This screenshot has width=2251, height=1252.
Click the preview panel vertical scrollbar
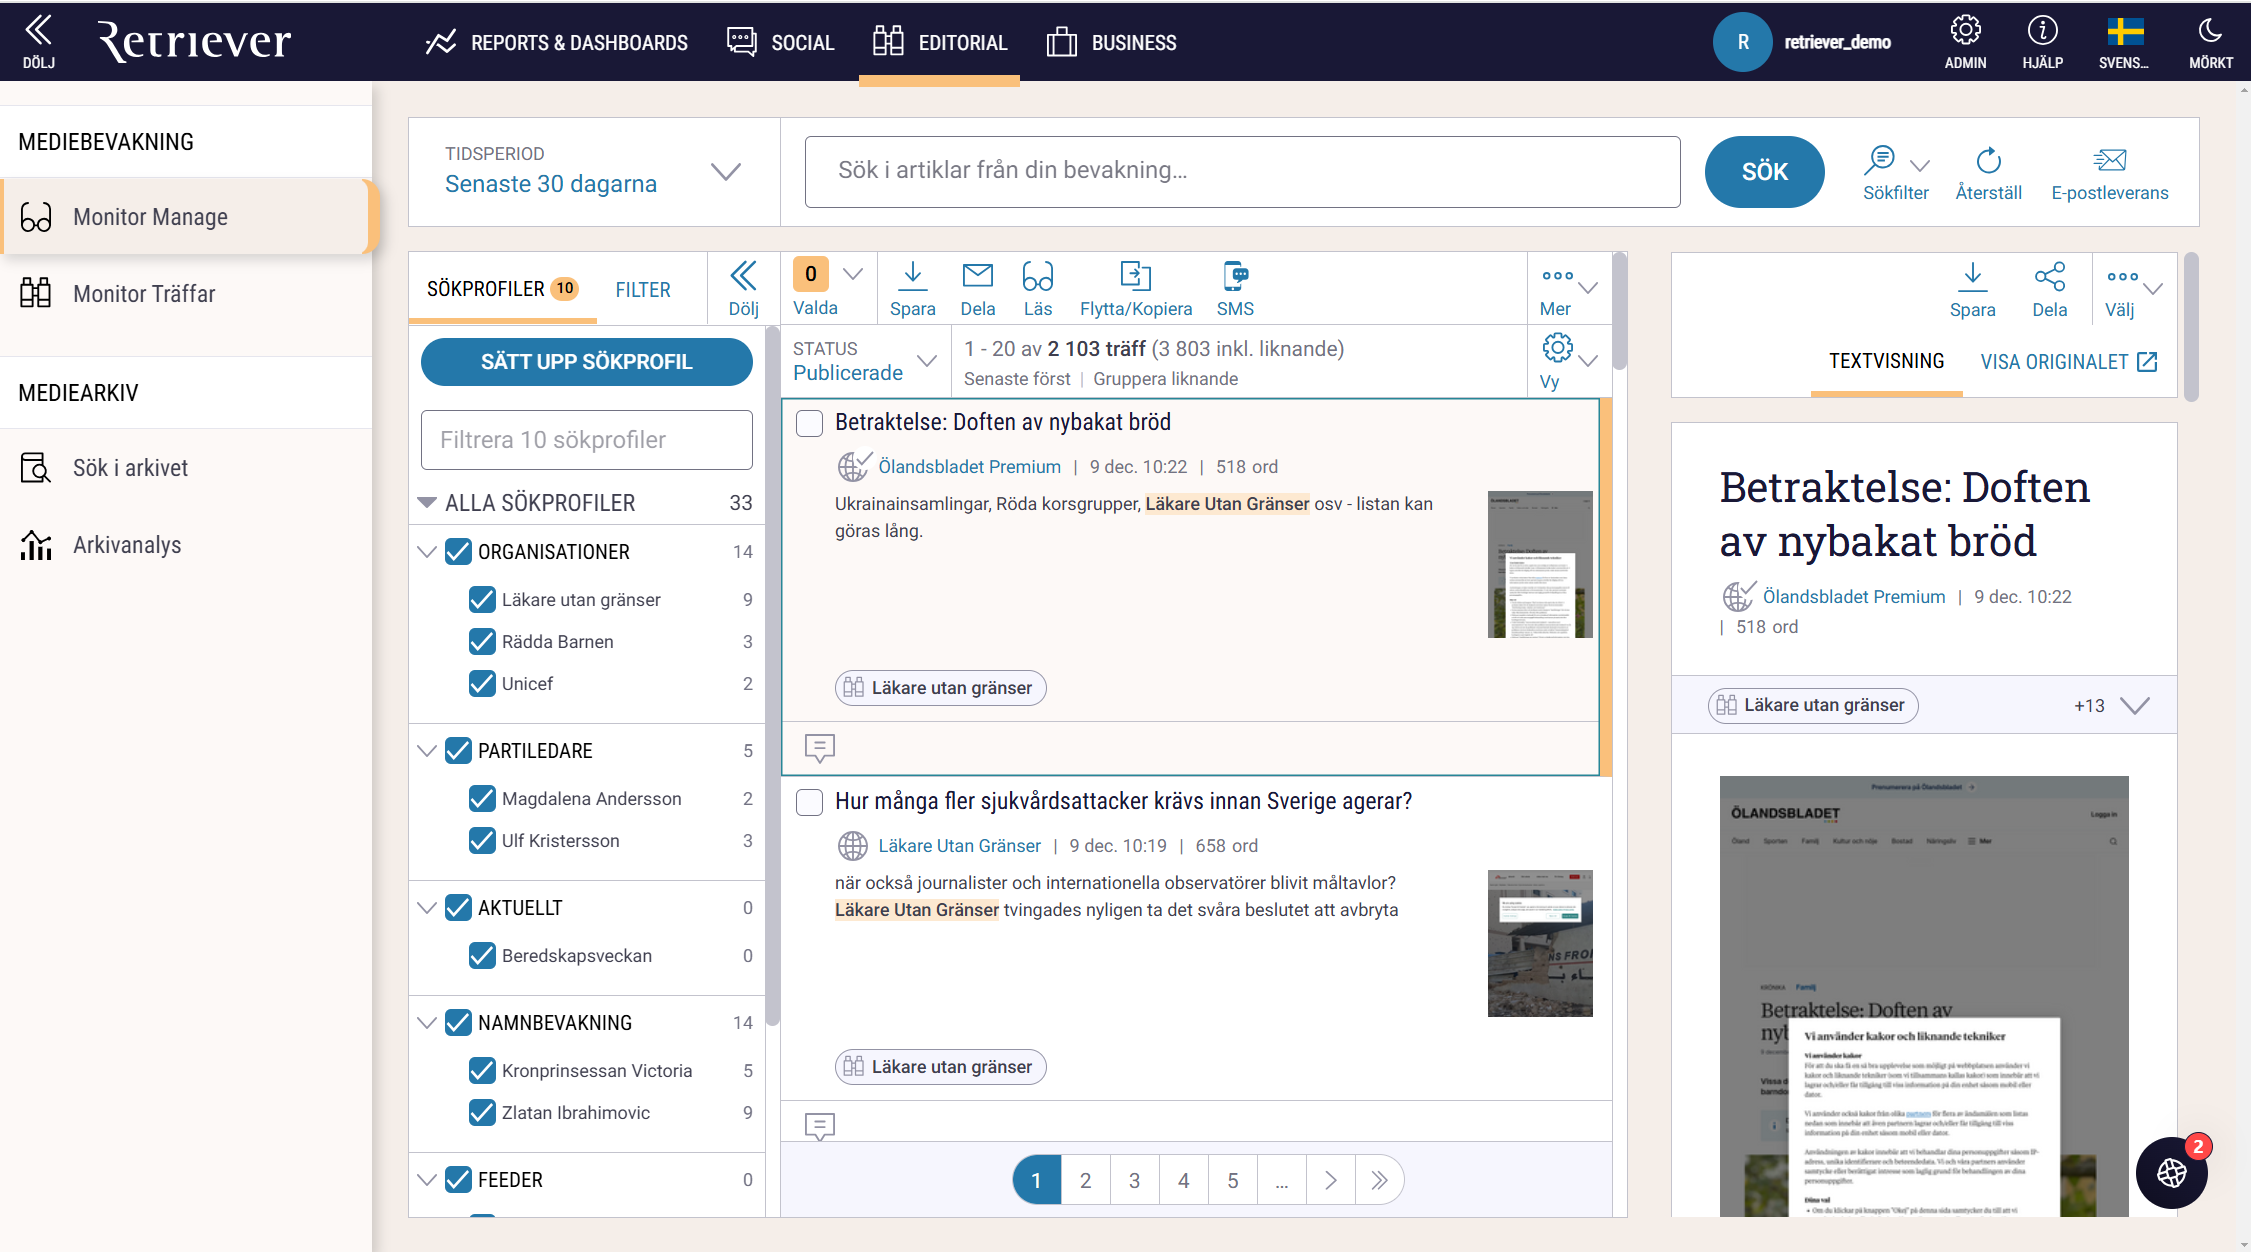pyautogui.click(x=2192, y=328)
